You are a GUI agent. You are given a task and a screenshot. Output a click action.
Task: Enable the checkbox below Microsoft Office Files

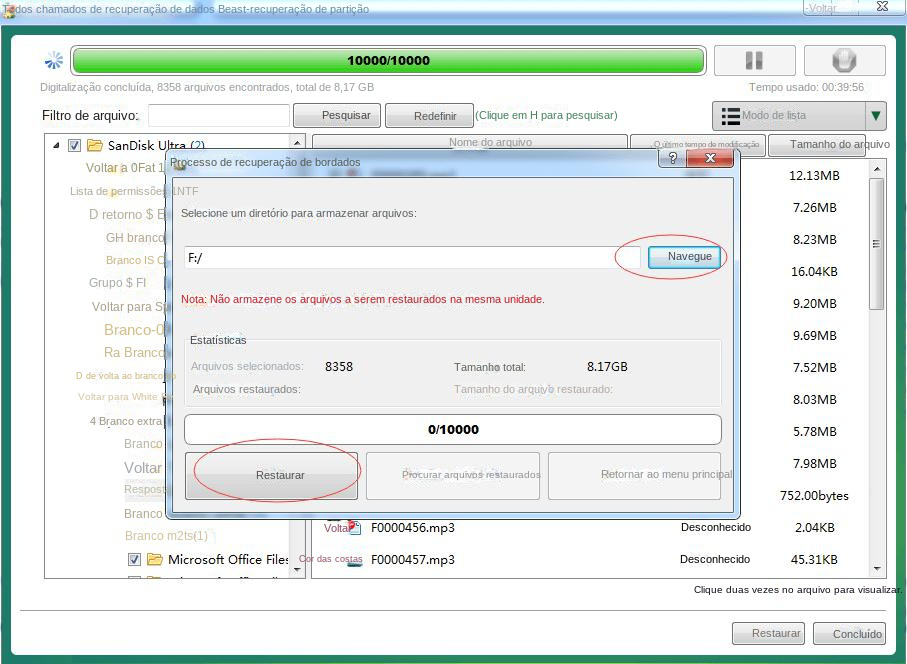pyautogui.click(x=134, y=578)
